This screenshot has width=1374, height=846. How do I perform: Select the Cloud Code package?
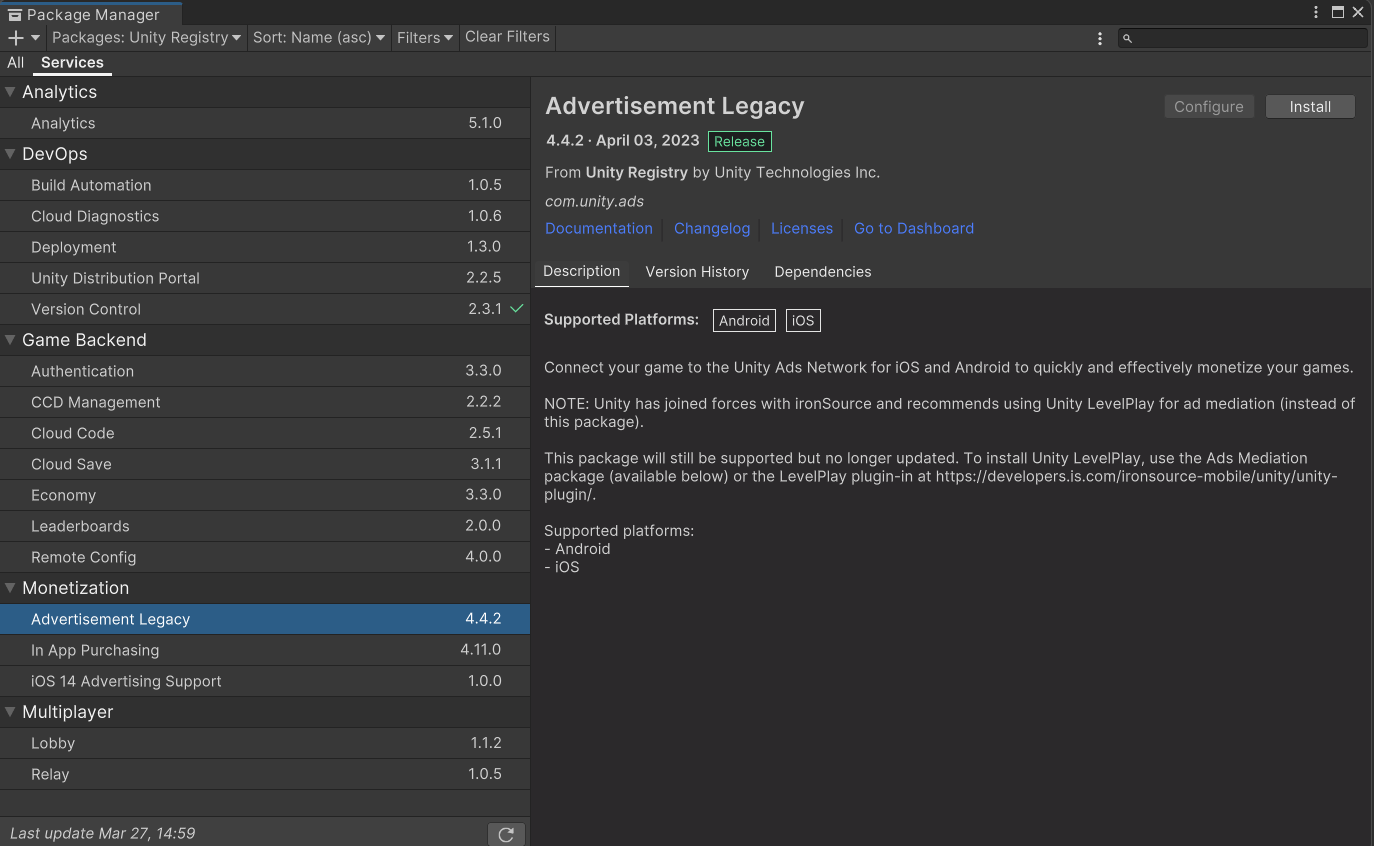tap(265, 433)
